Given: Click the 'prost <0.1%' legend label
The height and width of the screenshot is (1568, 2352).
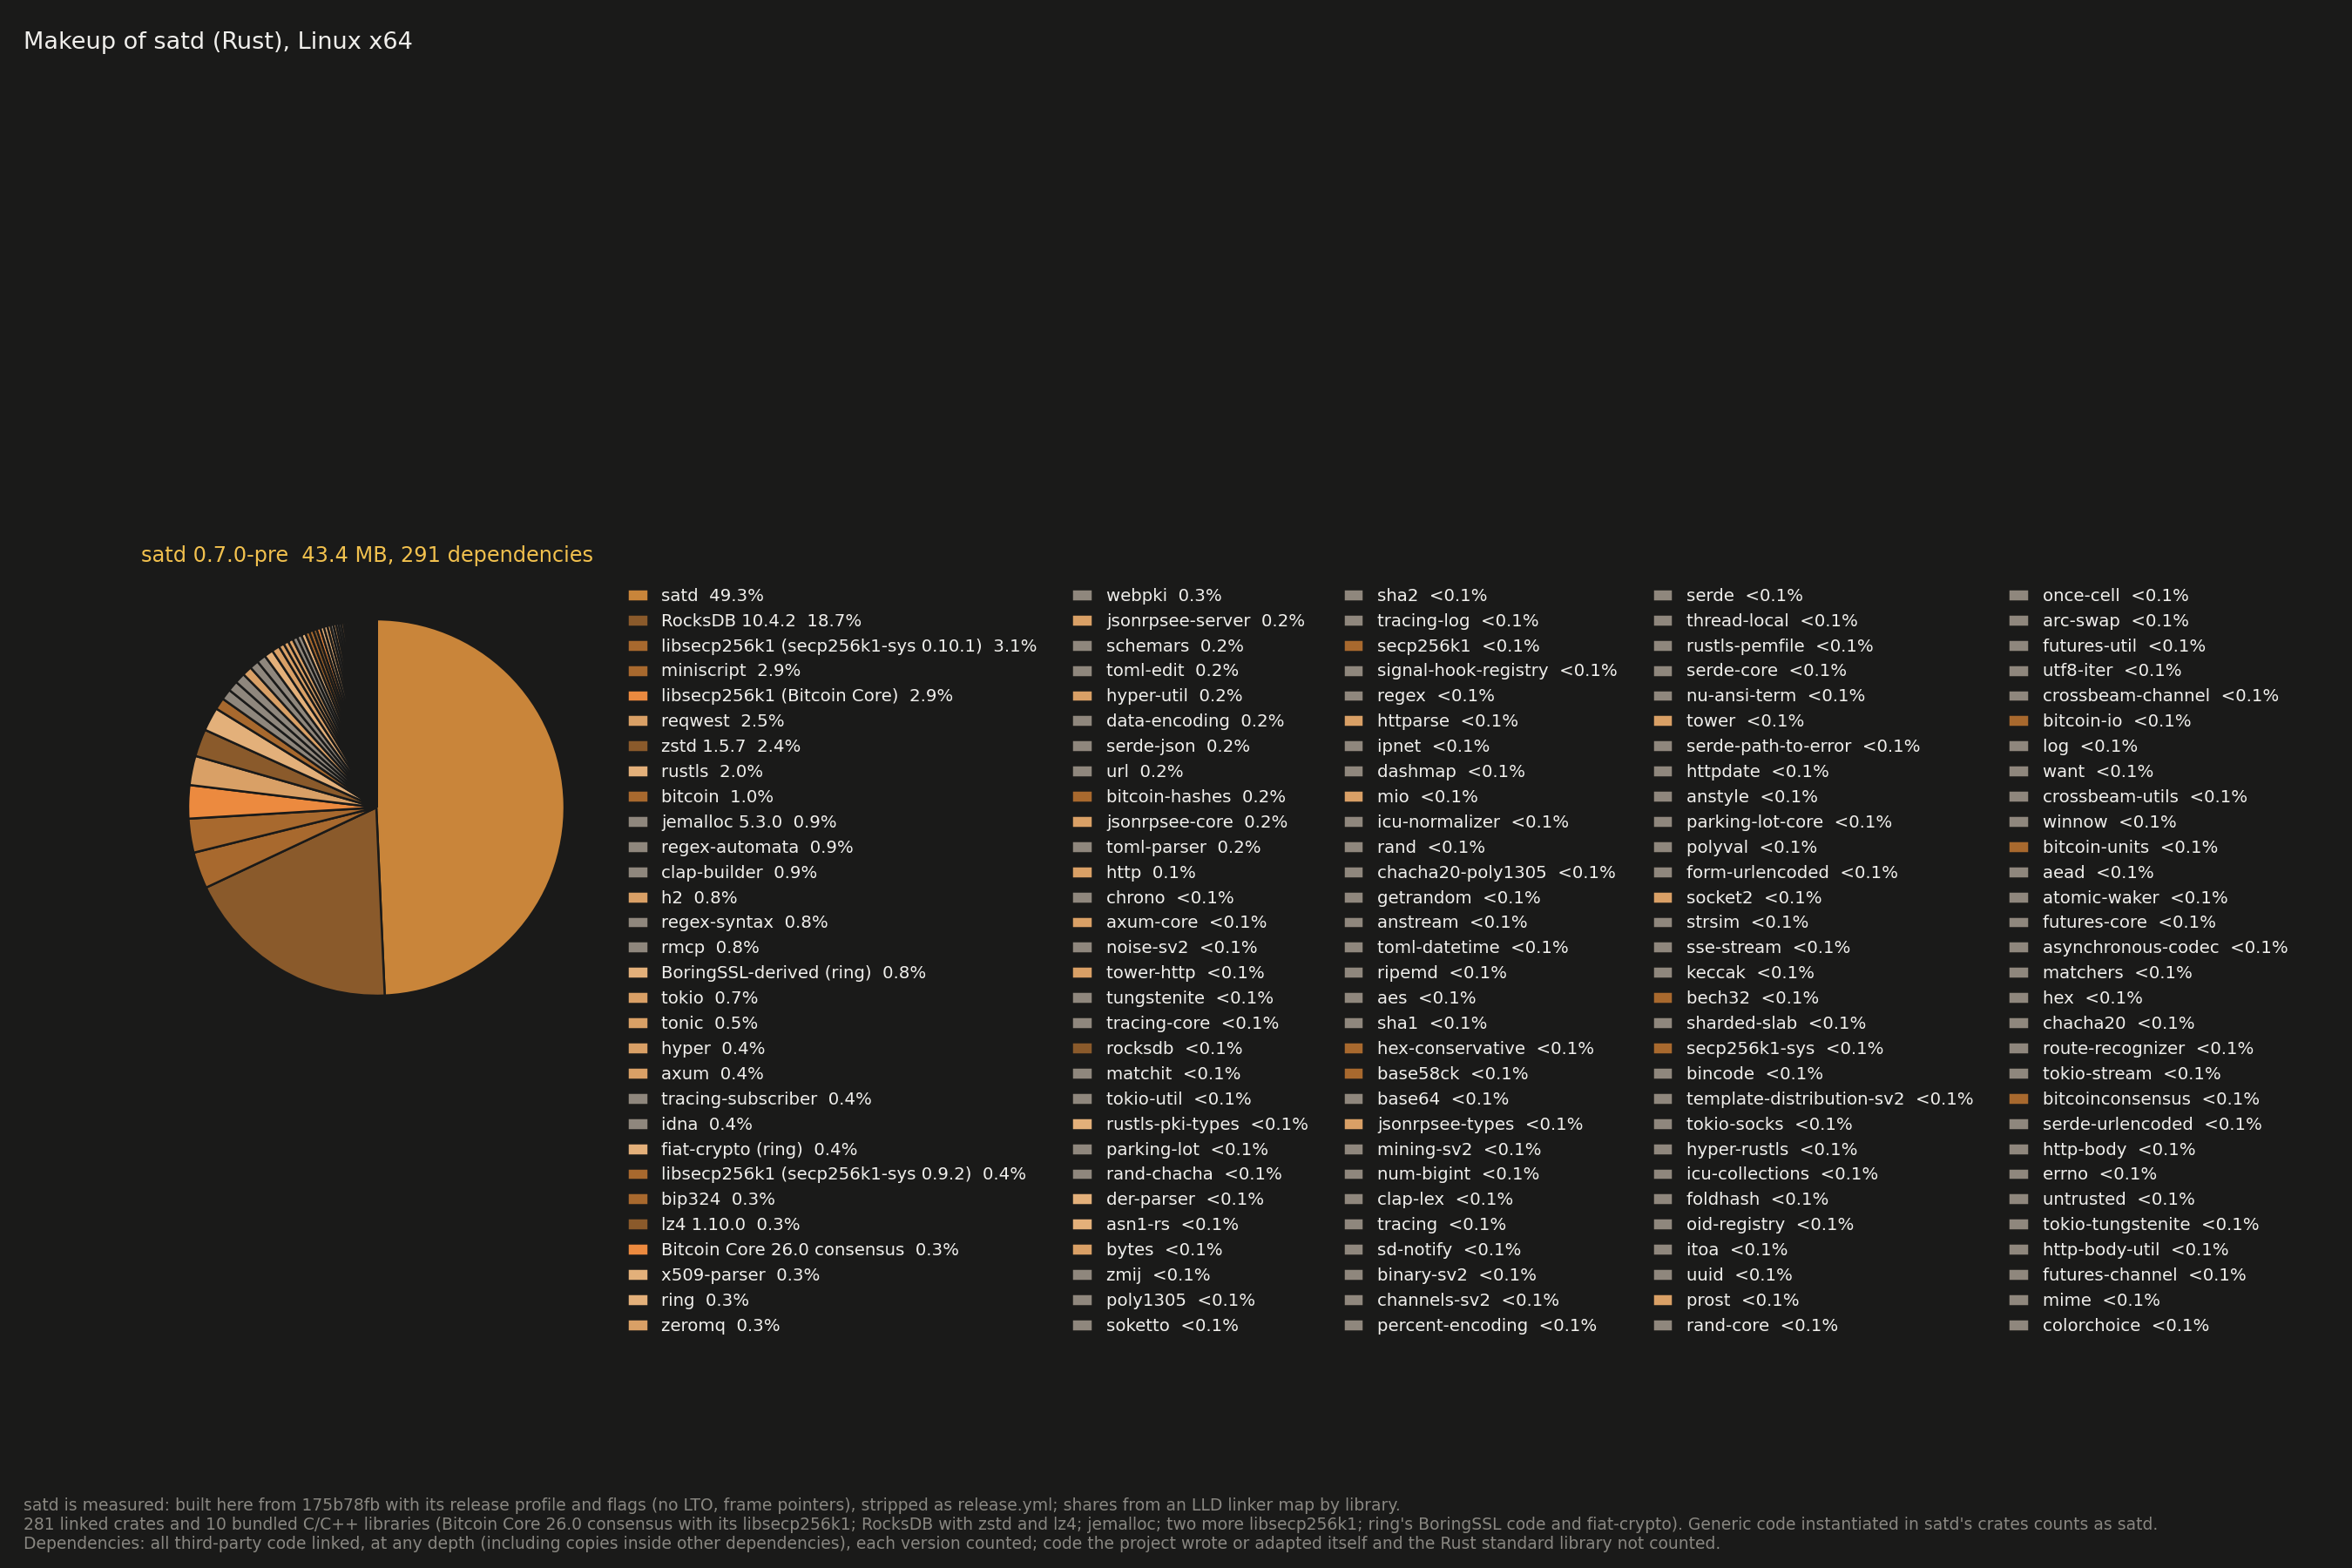Looking at the screenshot, I should (1742, 1301).
